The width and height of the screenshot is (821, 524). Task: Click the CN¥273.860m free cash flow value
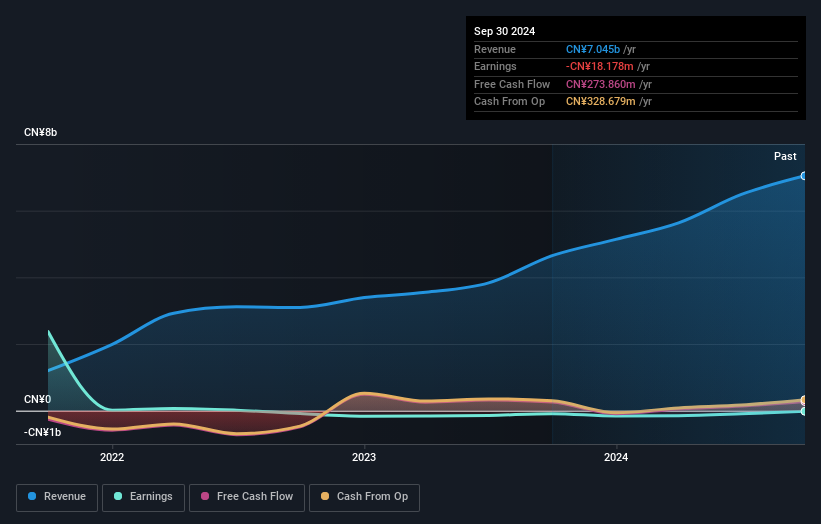pyautogui.click(x=601, y=84)
